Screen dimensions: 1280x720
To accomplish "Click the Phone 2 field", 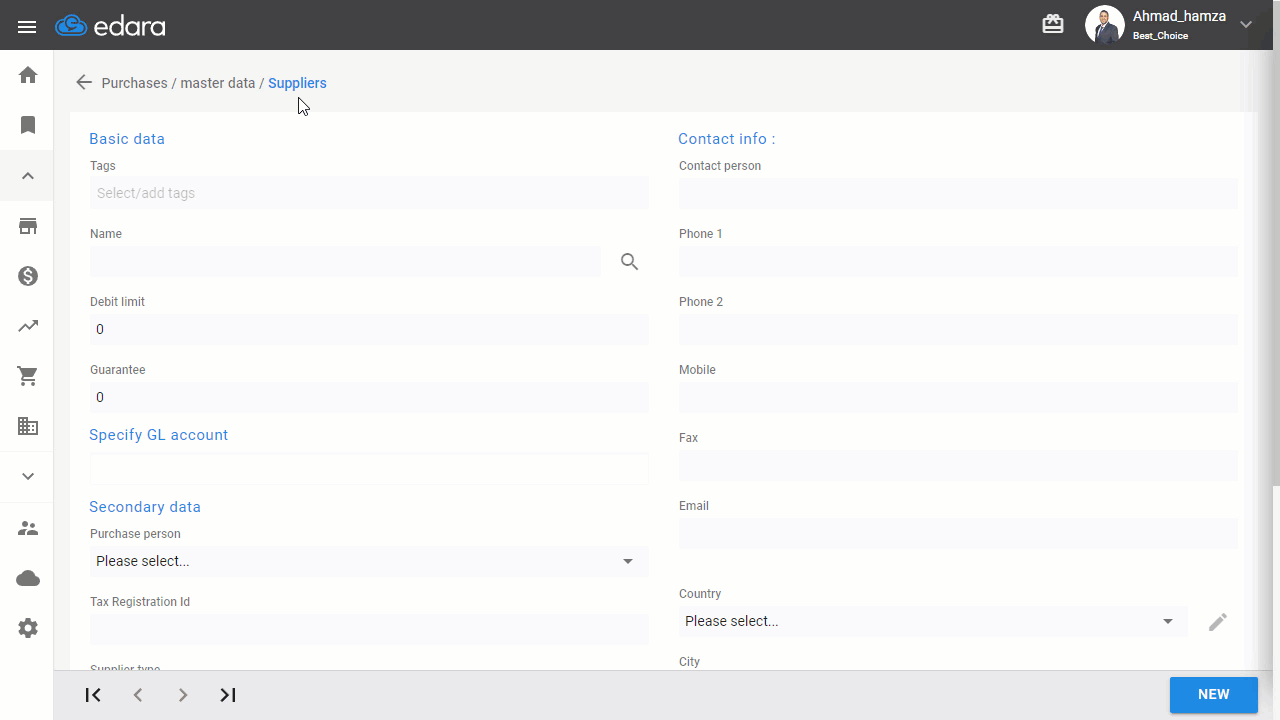I will point(958,329).
